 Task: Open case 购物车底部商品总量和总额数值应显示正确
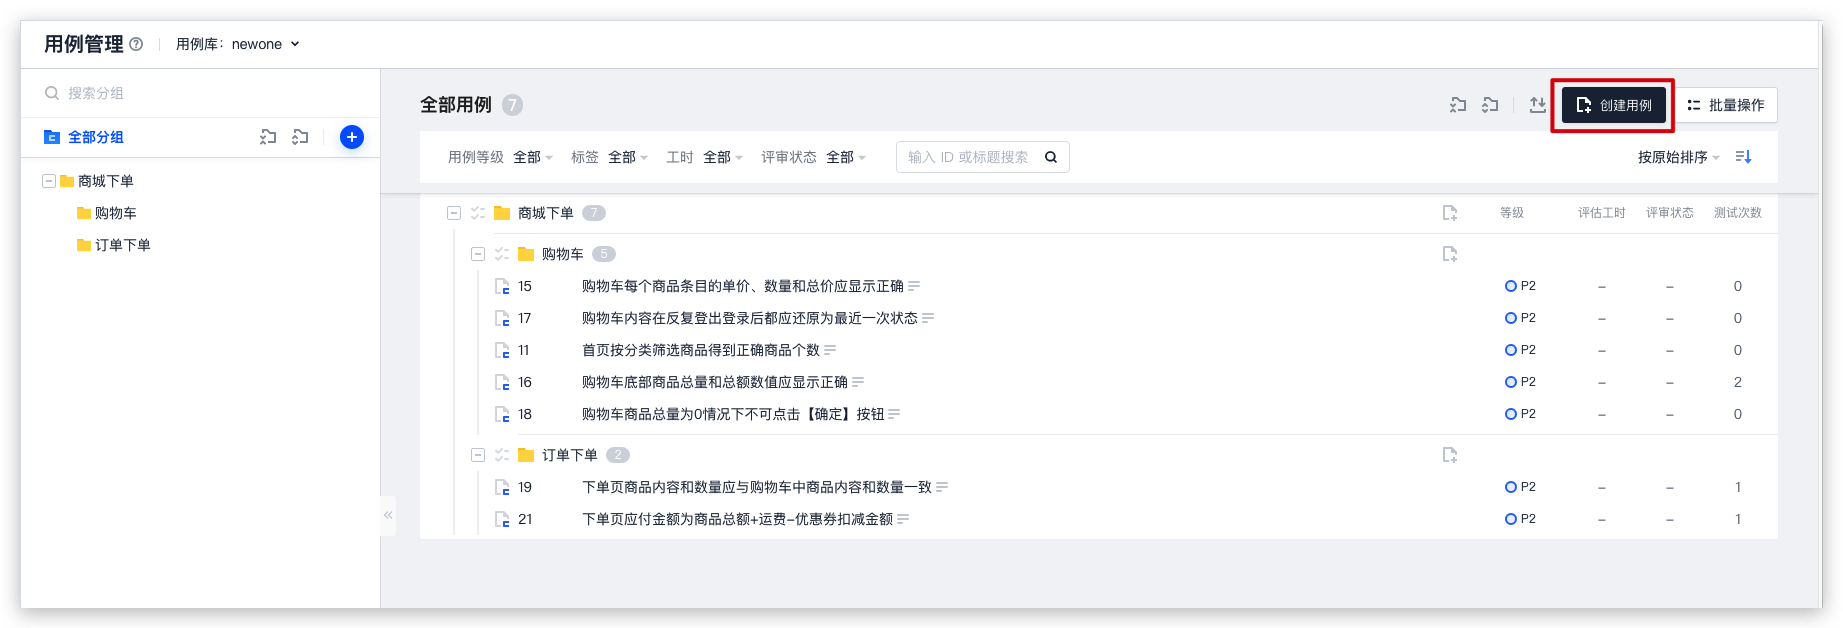[715, 382]
